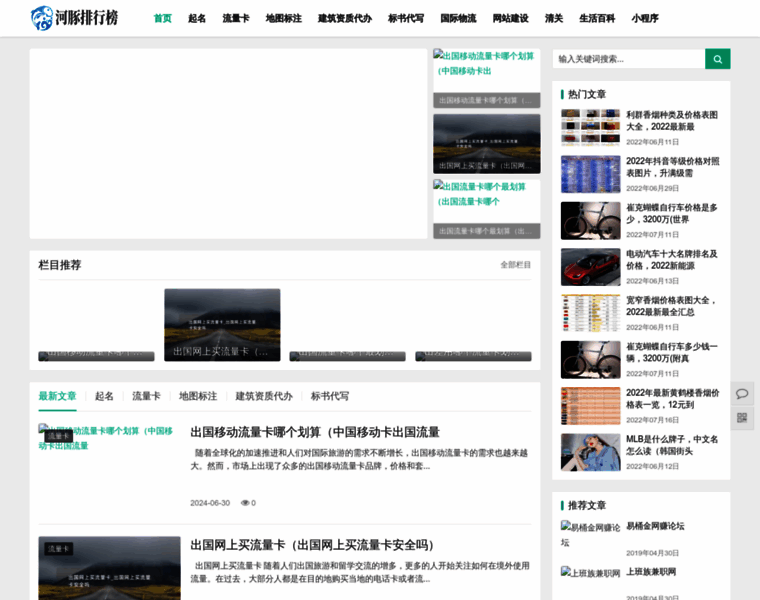Open 流量卡 in the top navigation
This screenshot has height=600, width=760.
coord(236,18)
